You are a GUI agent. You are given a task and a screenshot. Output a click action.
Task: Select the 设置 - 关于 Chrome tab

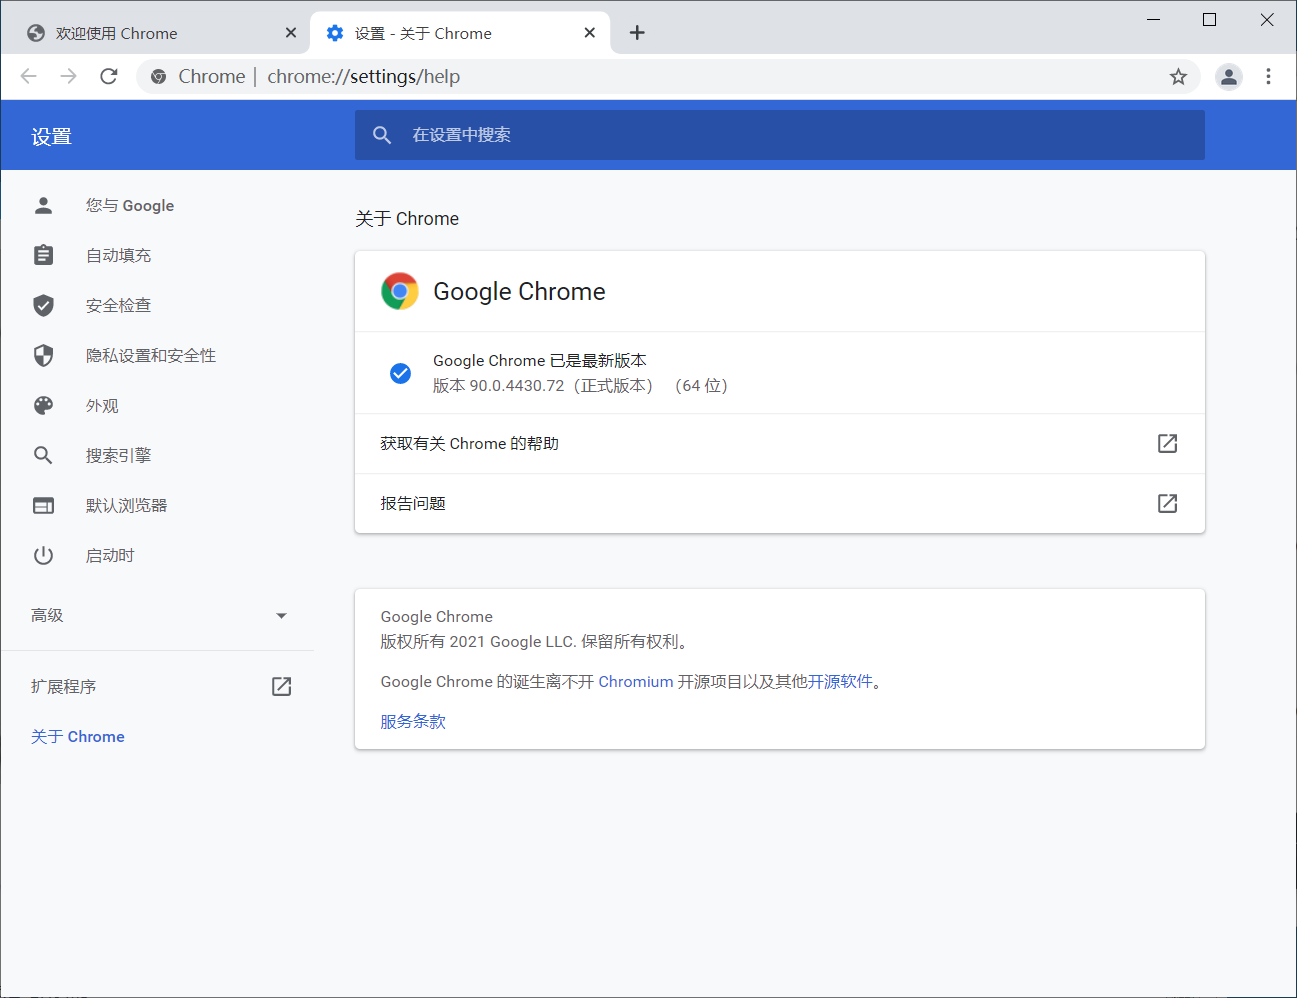tap(460, 33)
